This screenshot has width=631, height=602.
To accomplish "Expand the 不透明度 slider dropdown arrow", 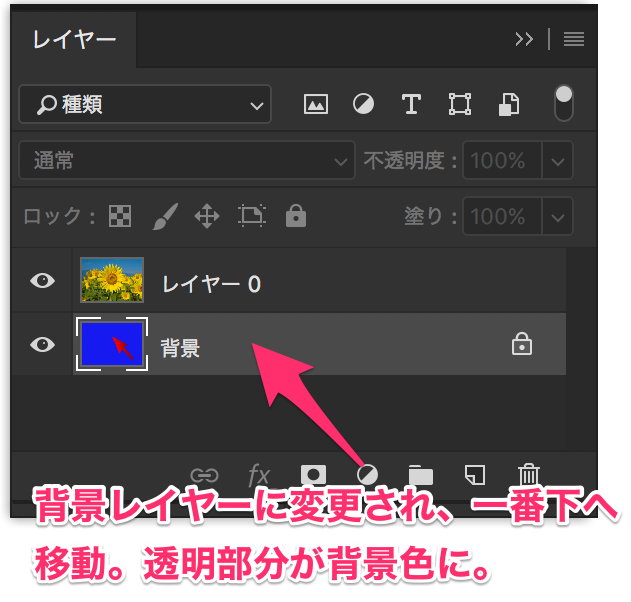I will [x=557, y=160].
